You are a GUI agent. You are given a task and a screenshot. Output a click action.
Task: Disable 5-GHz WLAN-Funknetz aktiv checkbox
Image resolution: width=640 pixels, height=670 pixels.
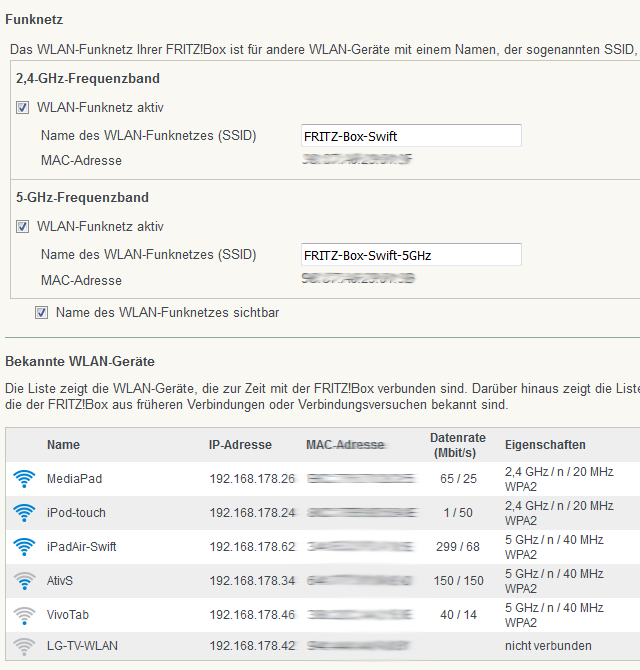point(23,226)
